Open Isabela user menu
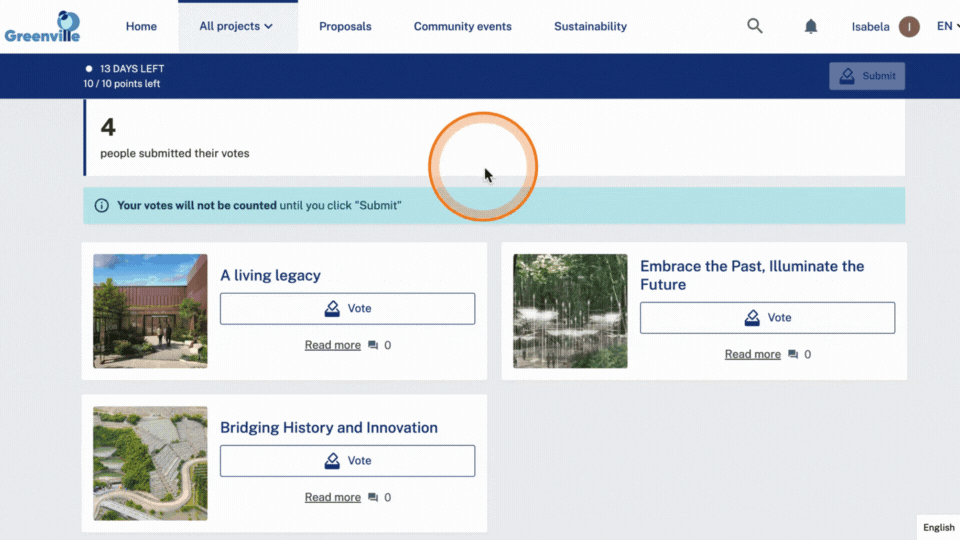The image size is (960, 540). click(870, 26)
